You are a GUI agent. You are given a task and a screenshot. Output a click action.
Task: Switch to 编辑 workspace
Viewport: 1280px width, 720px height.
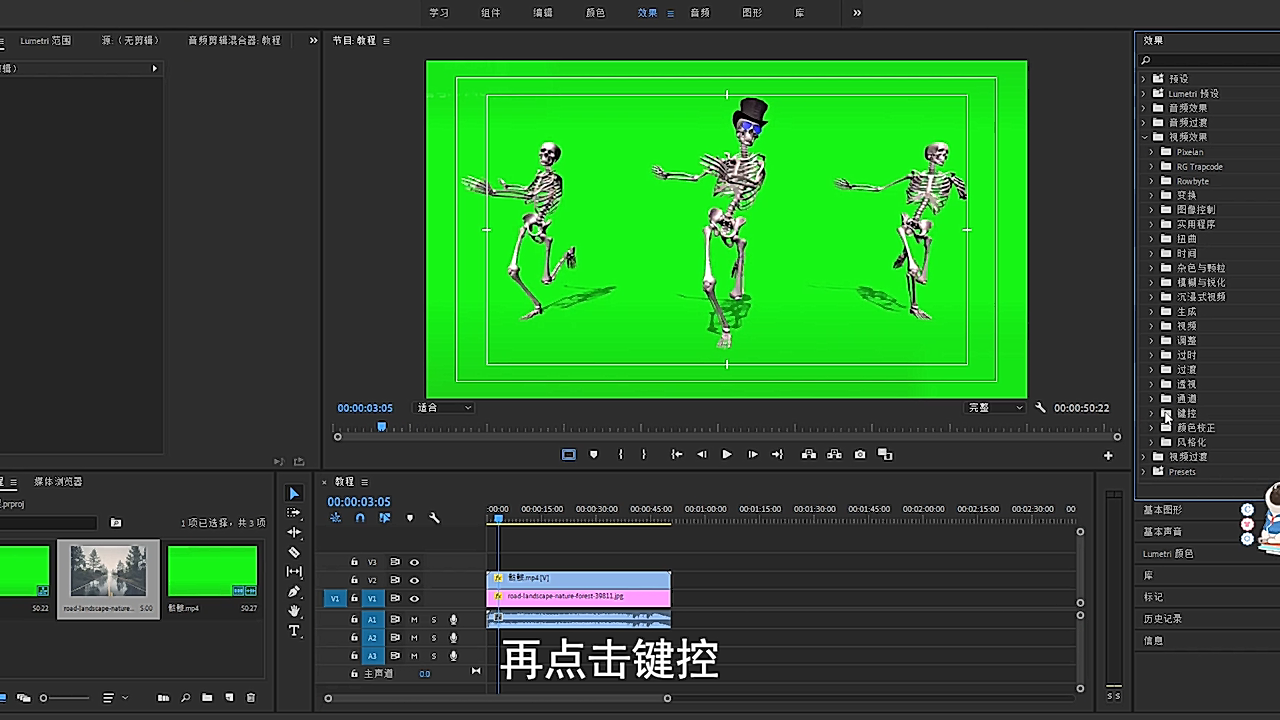(543, 13)
